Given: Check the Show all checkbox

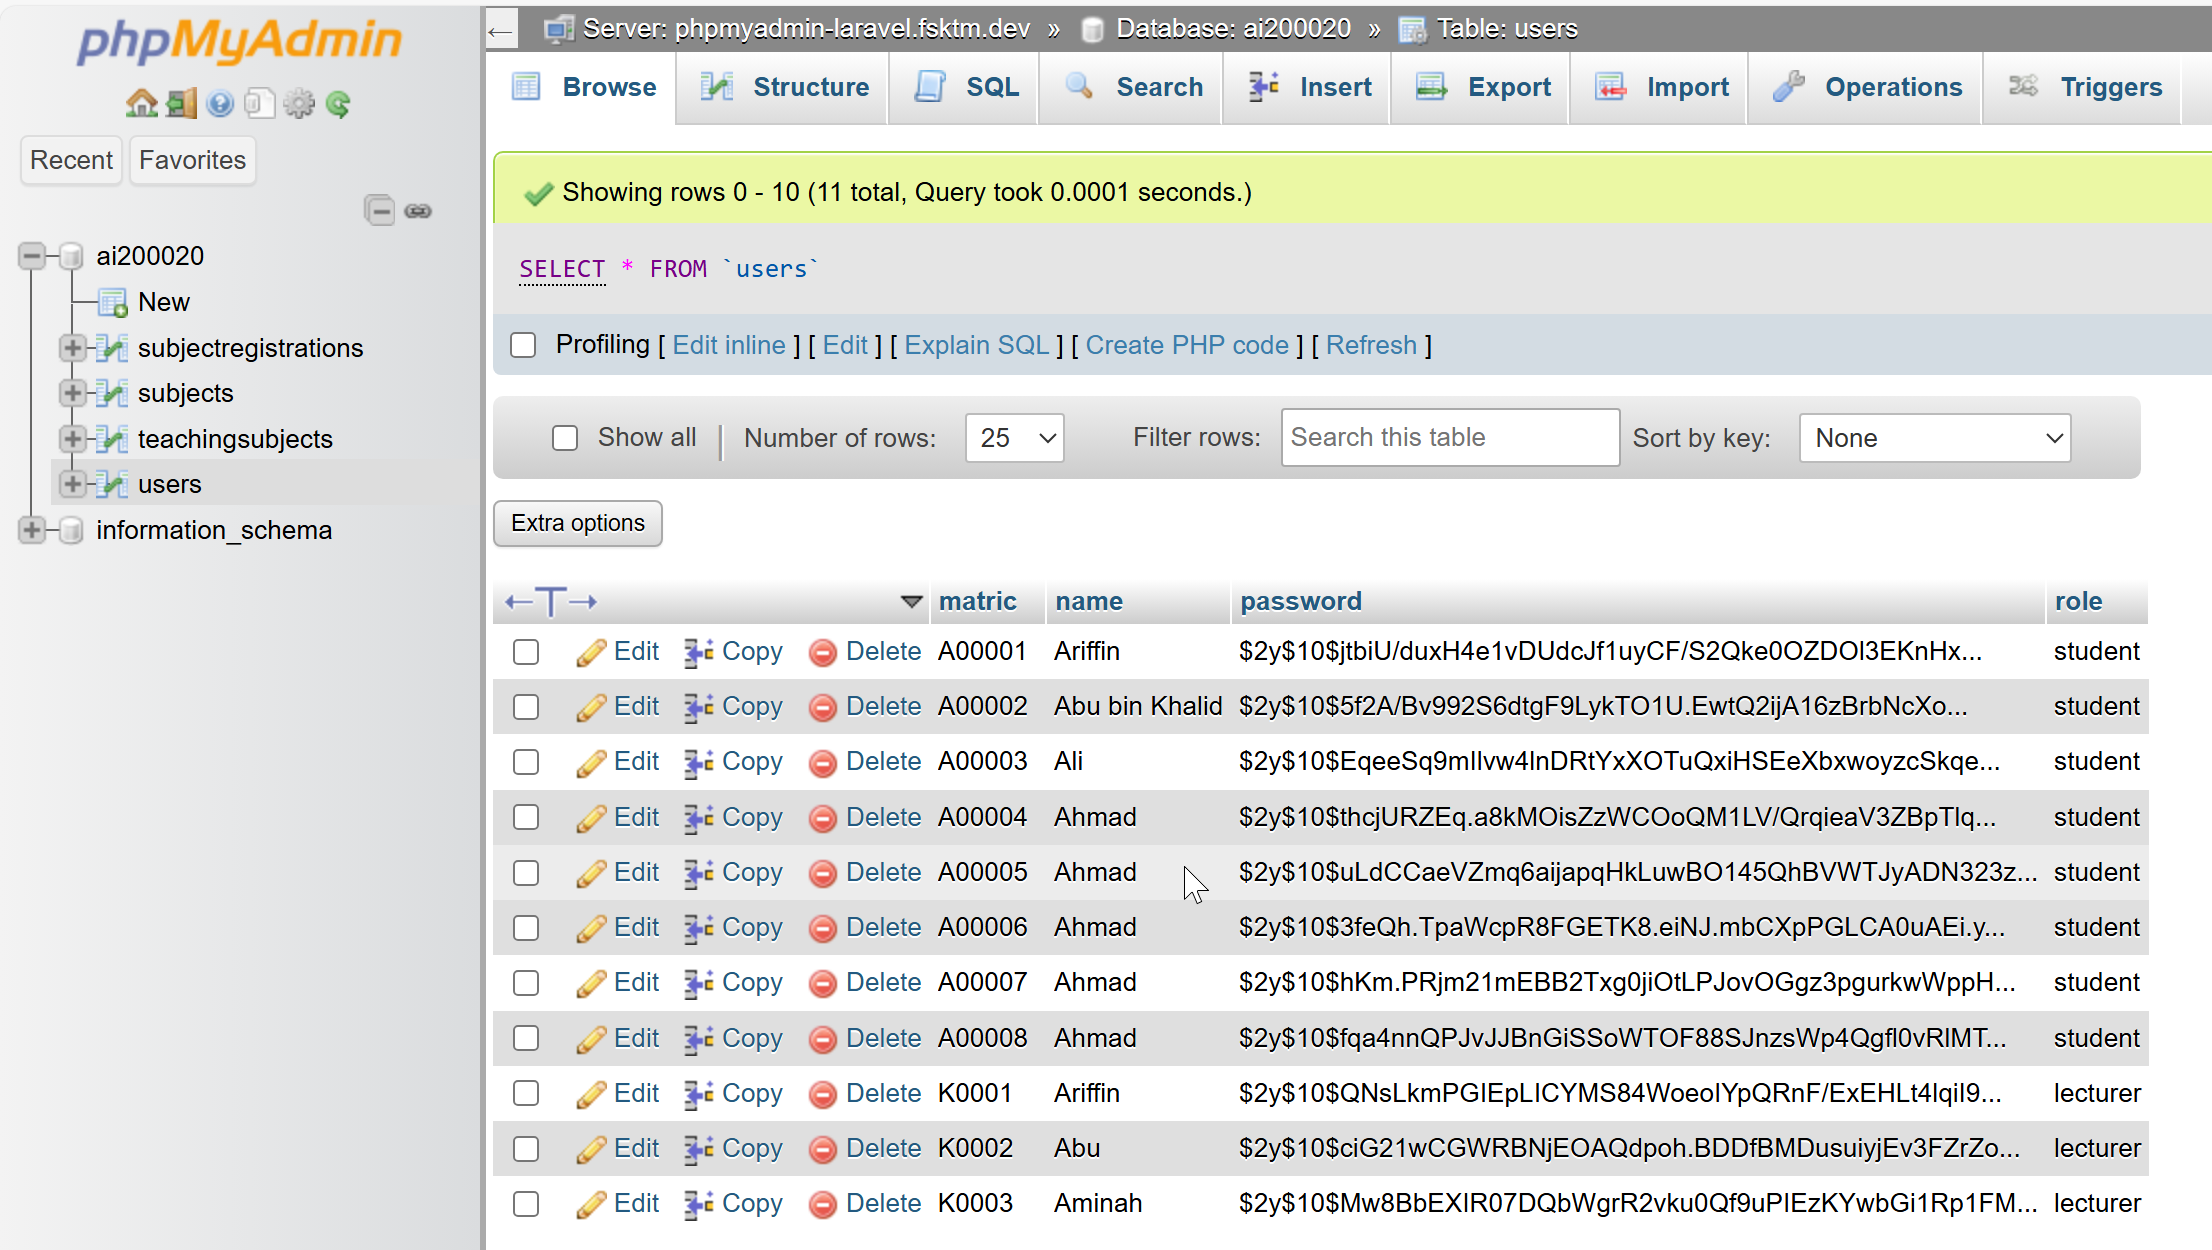Looking at the screenshot, I should (x=565, y=438).
